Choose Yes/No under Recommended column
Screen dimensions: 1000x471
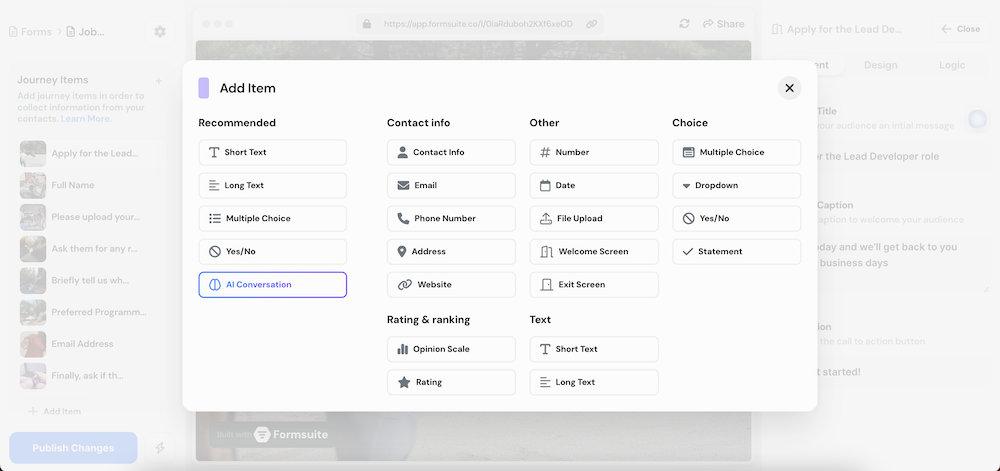coord(272,251)
